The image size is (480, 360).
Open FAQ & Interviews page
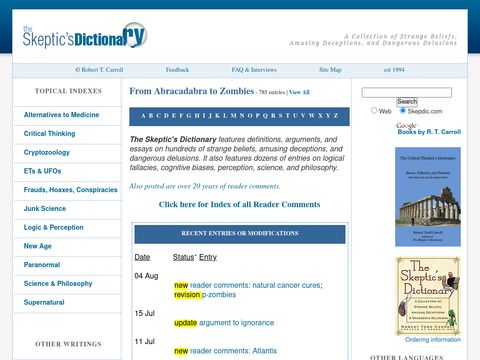tap(254, 70)
